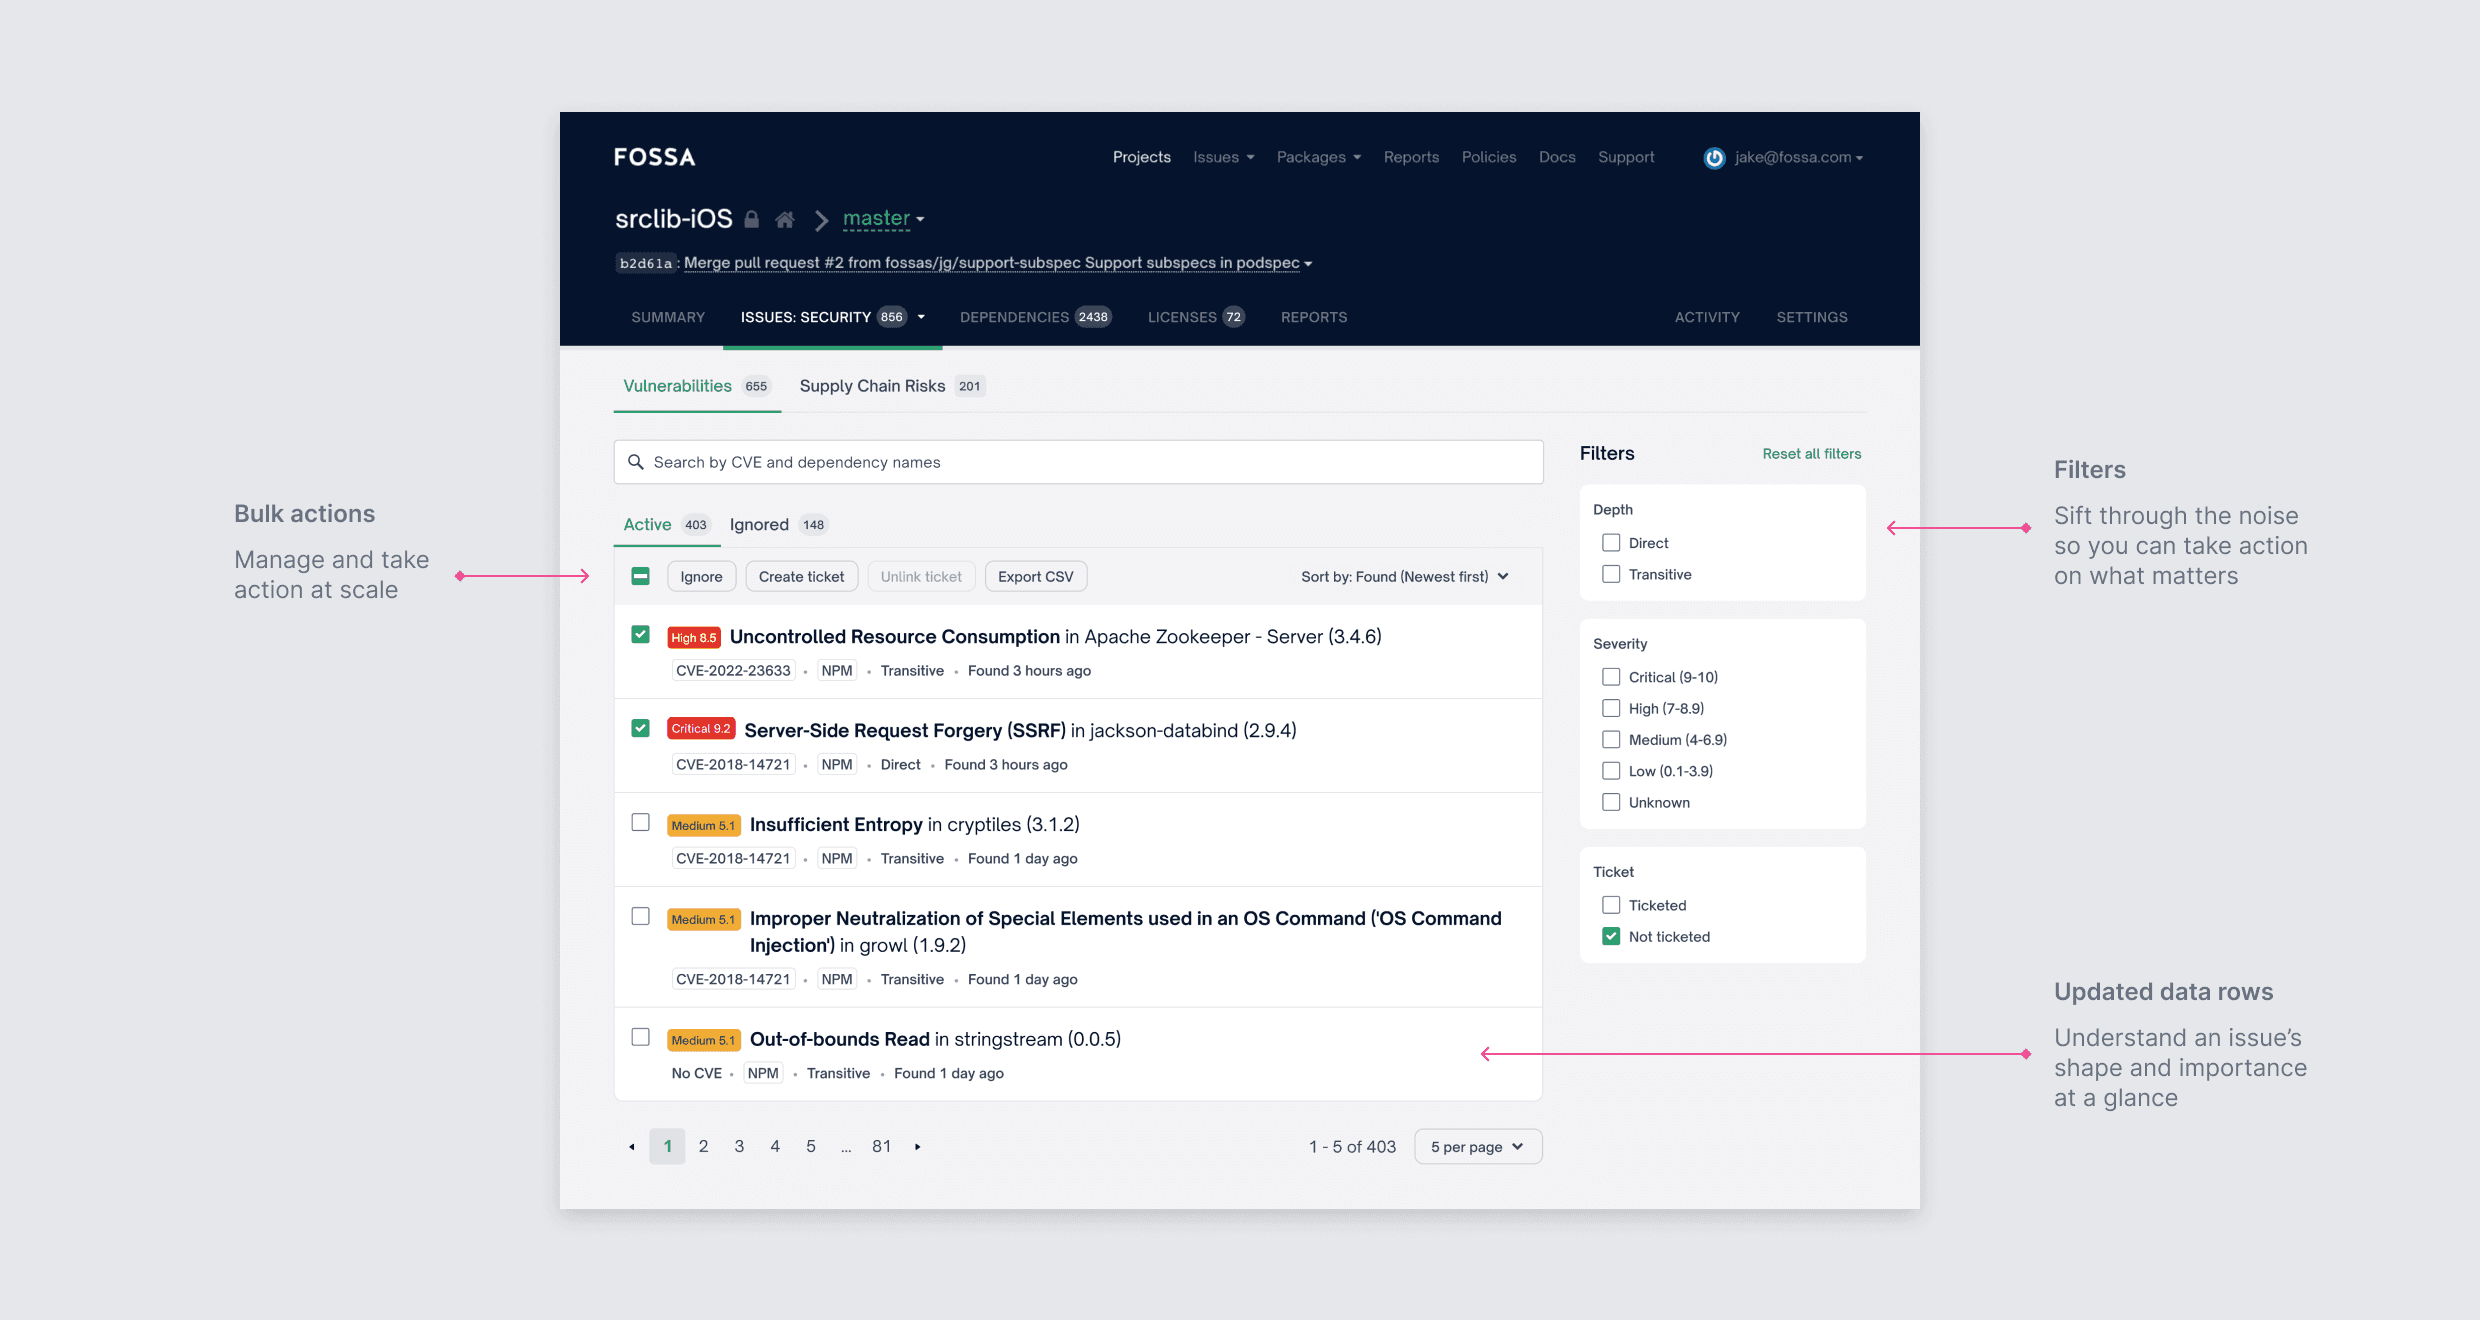Click the Create ticket button
2480x1320 pixels.
point(801,577)
